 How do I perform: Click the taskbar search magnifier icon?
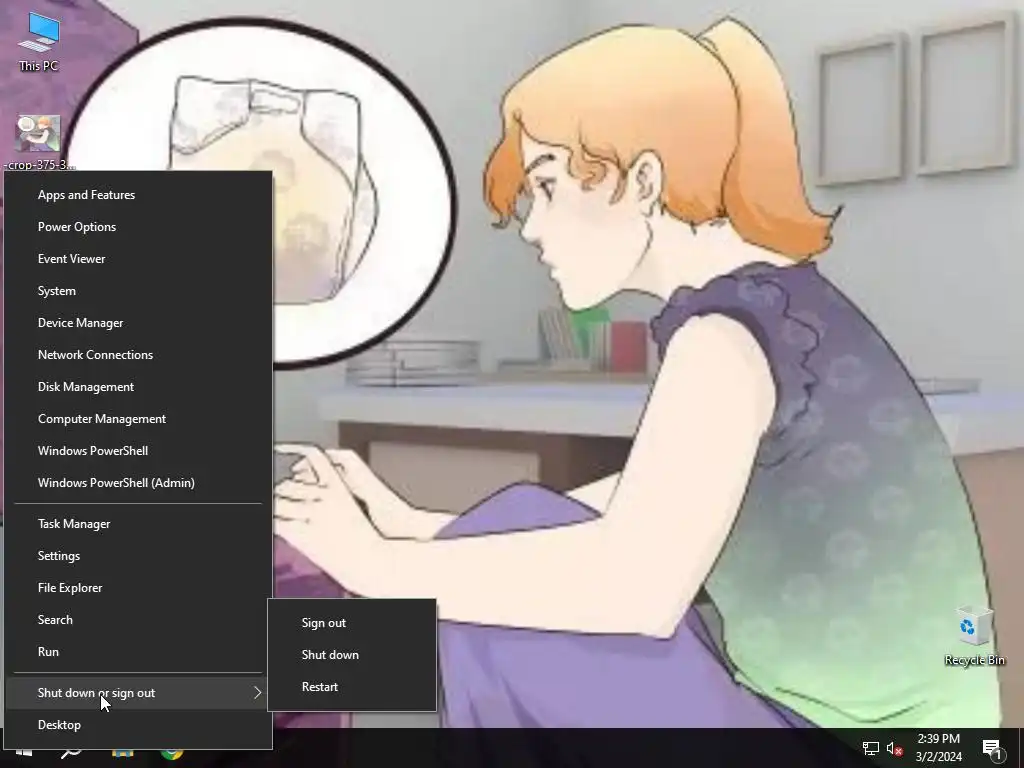click(x=71, y=754)
